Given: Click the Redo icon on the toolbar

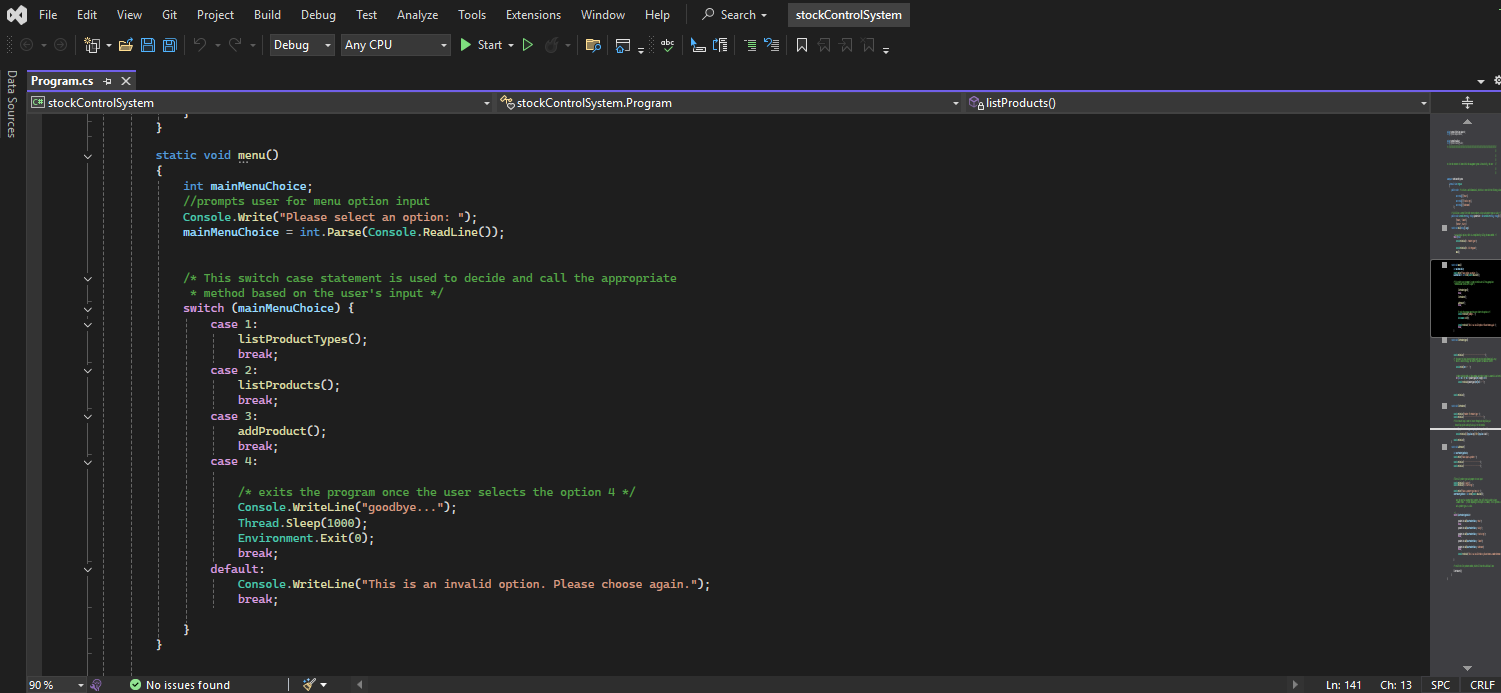Looking at the screenshot, I should point(236,44).
